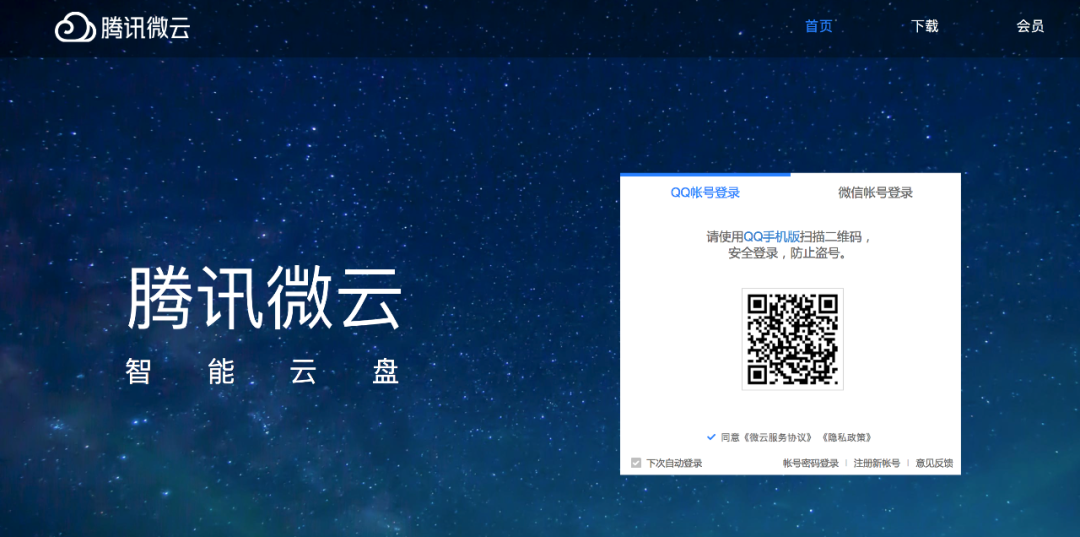Image resolution: width=1080 pixels, height=537 pixels.
Task: Click the 腾讯微云 header logo text
Action: [145, 28]
